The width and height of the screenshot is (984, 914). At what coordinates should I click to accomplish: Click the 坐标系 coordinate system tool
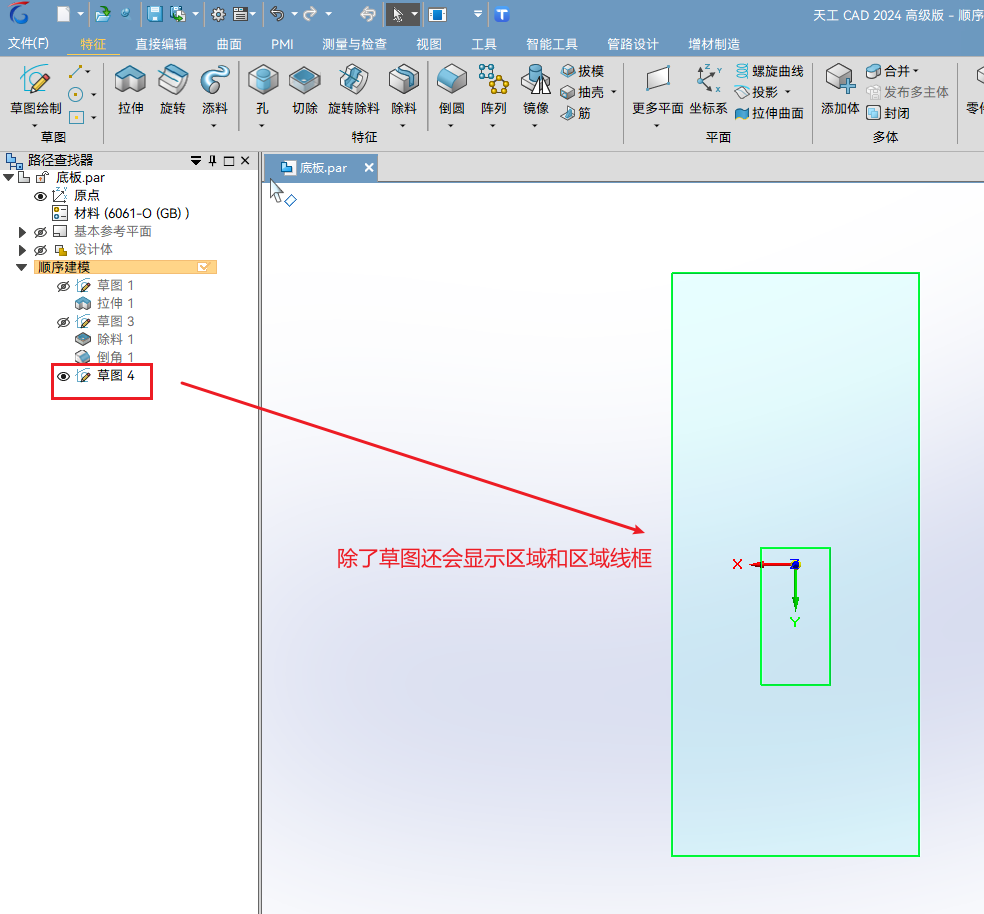(708, 90)
